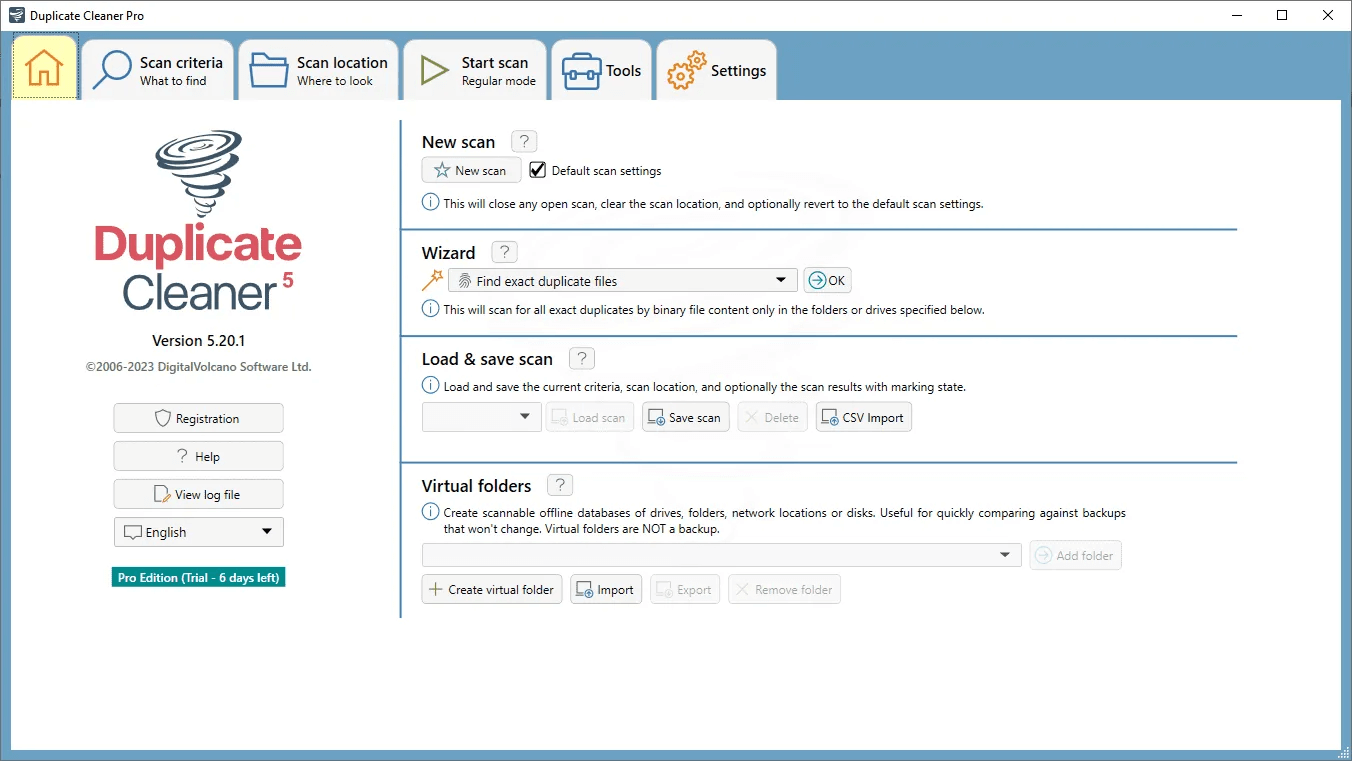Click the Create virtual folder button

coord(491,590)
